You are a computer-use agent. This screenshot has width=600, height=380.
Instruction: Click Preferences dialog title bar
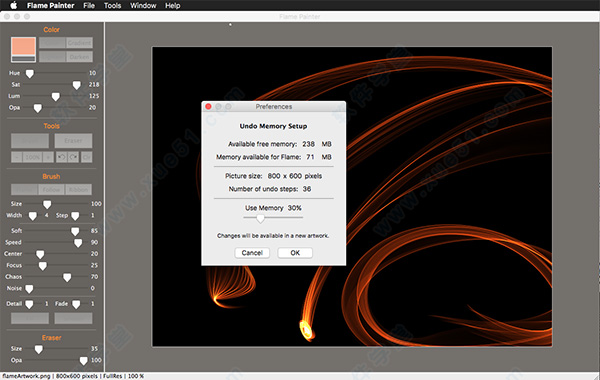tap(274, 106)
